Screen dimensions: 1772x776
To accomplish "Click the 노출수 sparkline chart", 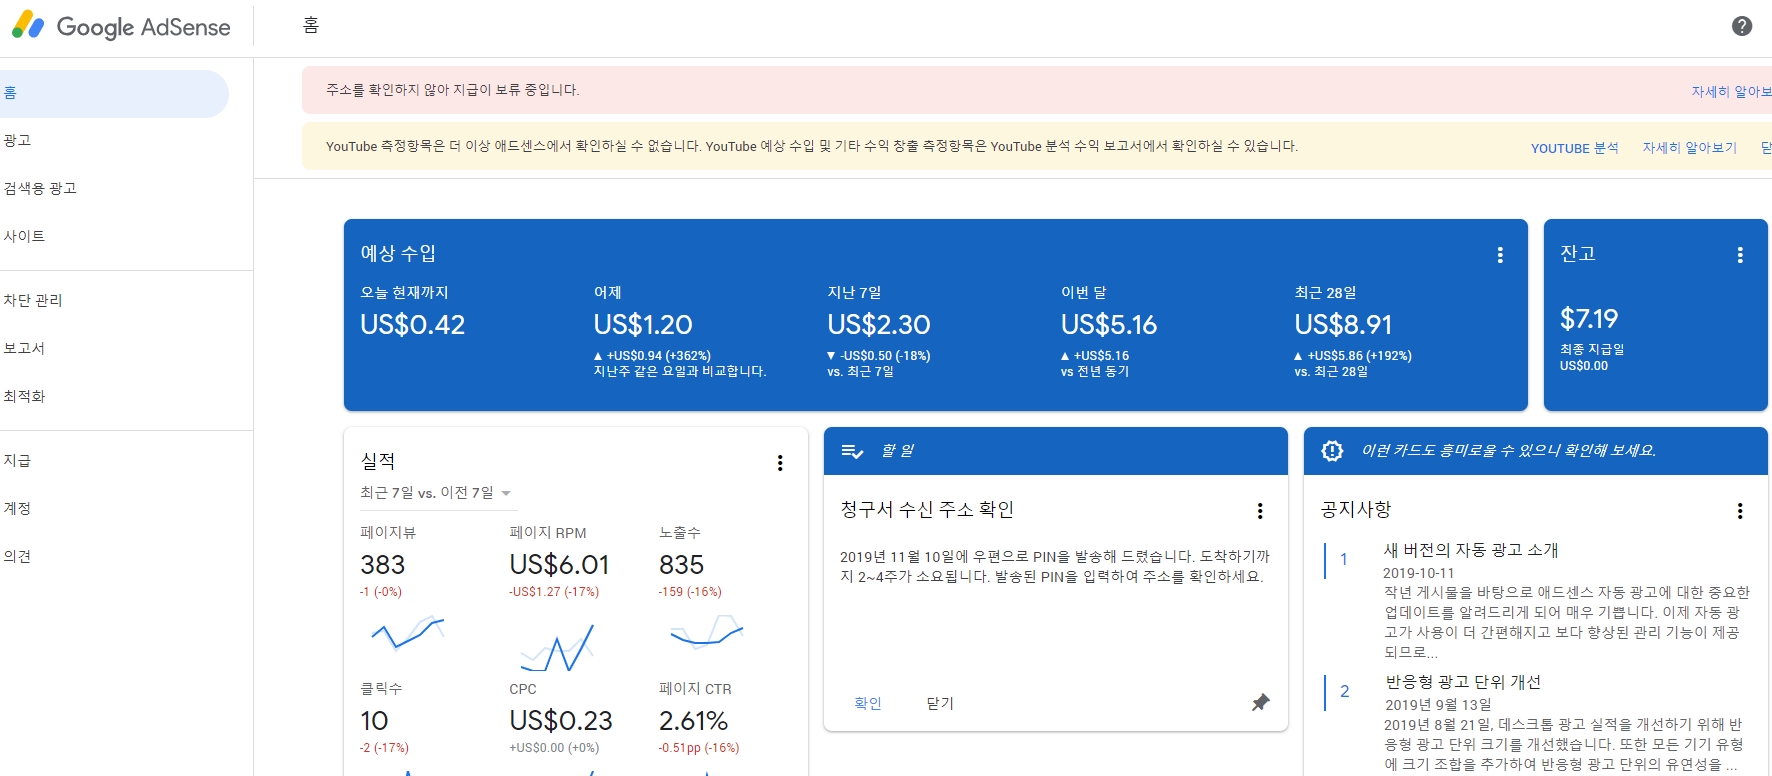I will (x=706, y=633).
